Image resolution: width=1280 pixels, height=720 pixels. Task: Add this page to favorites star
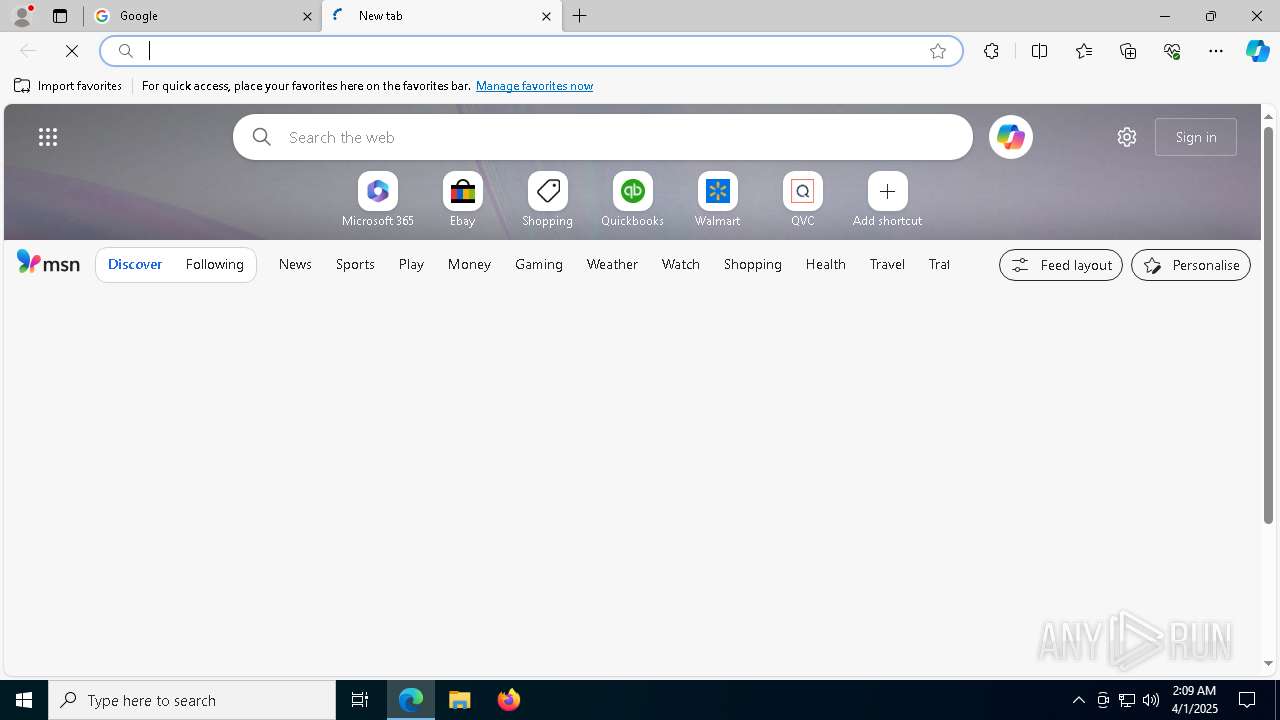938,51
